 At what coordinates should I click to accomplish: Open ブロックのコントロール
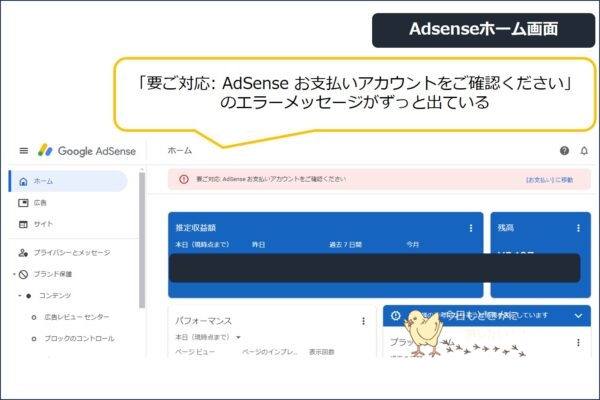79,339
